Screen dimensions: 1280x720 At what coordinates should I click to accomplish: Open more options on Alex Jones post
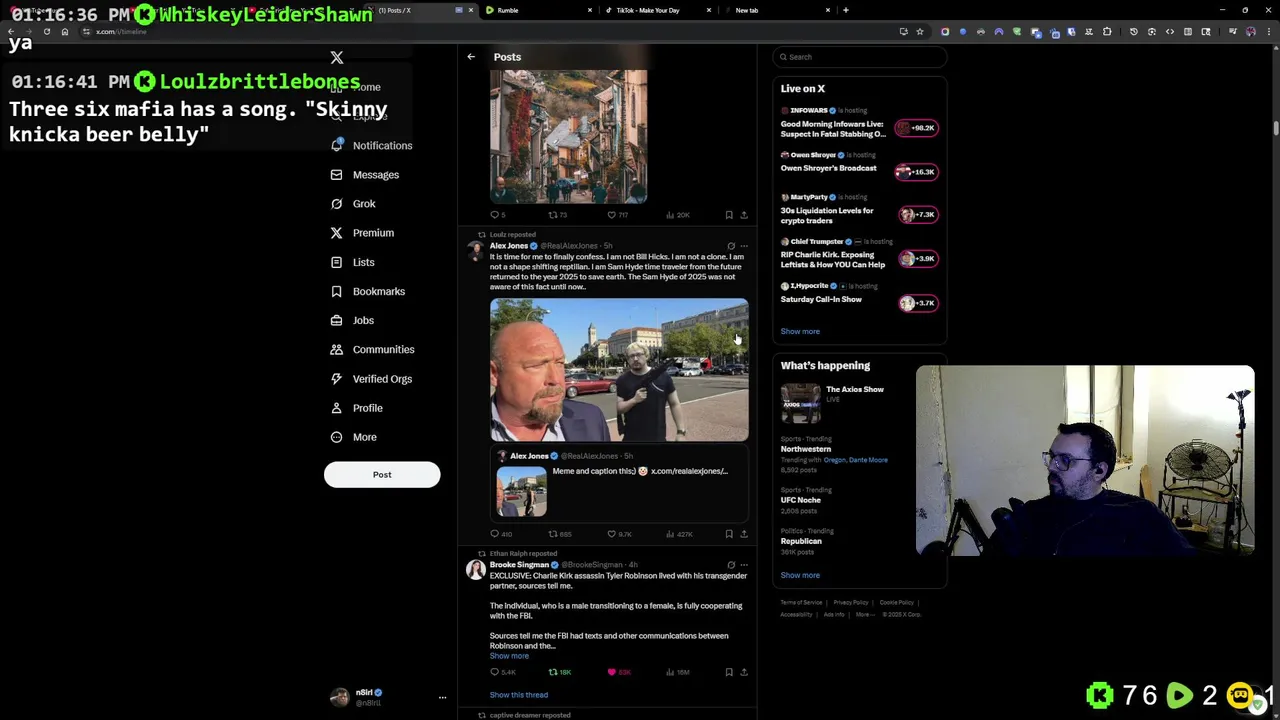[743, 245]
